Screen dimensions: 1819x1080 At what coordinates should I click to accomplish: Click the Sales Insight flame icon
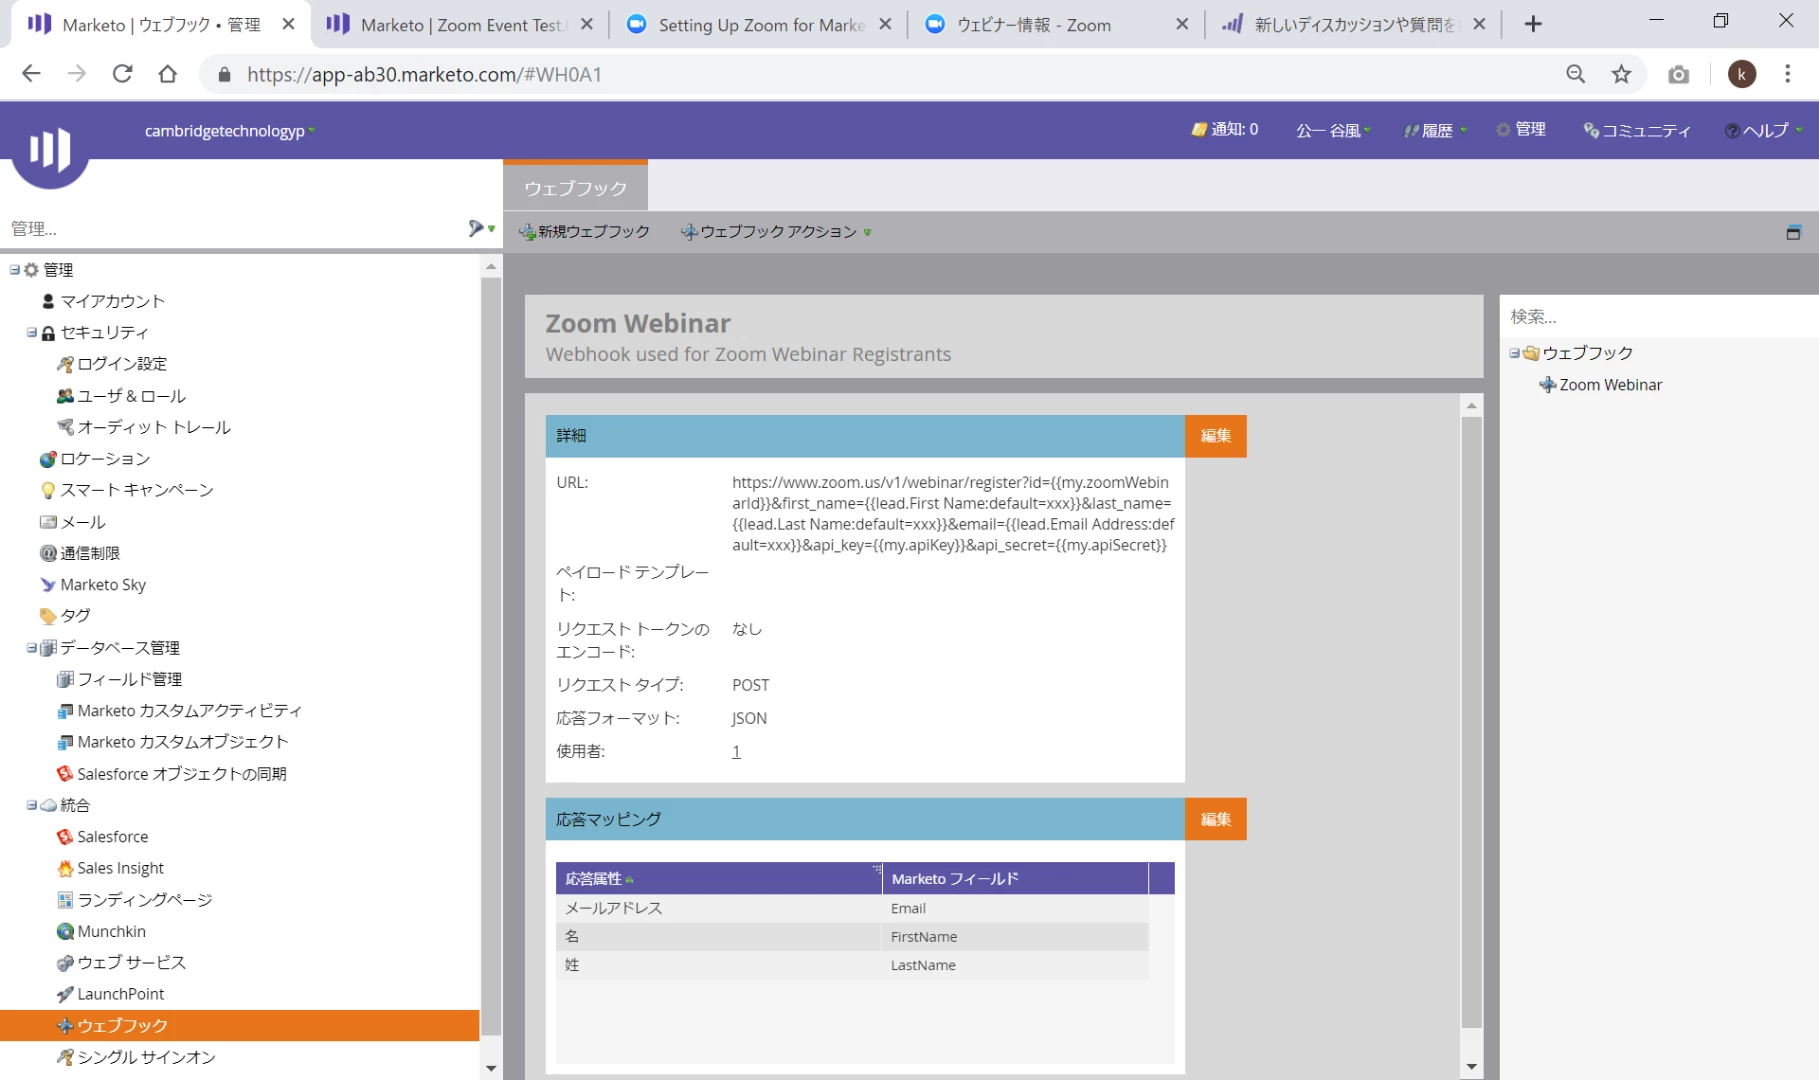[x=65, y=868]
